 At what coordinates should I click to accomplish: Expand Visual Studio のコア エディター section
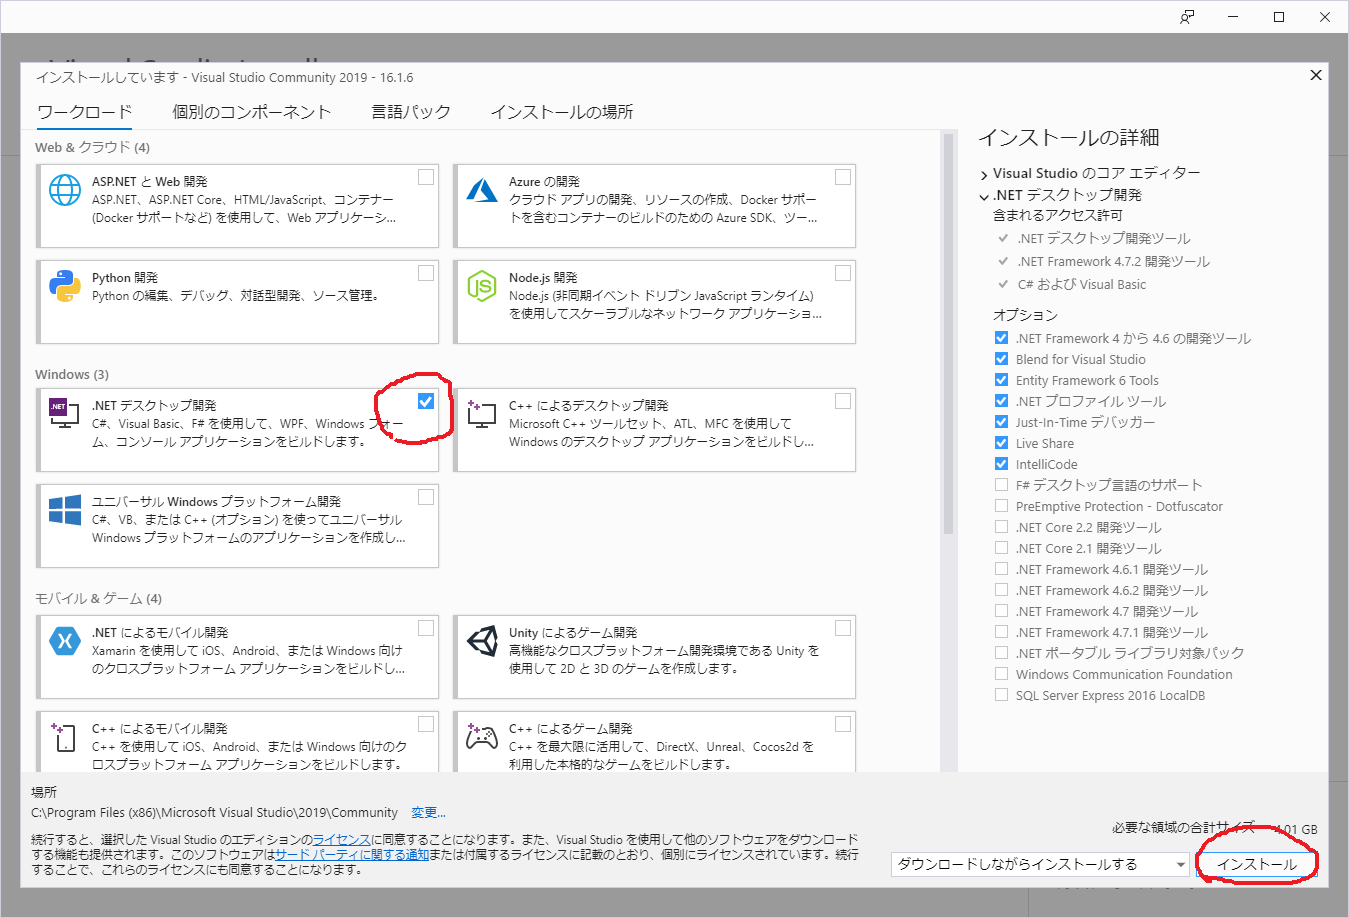click(984, 174)
